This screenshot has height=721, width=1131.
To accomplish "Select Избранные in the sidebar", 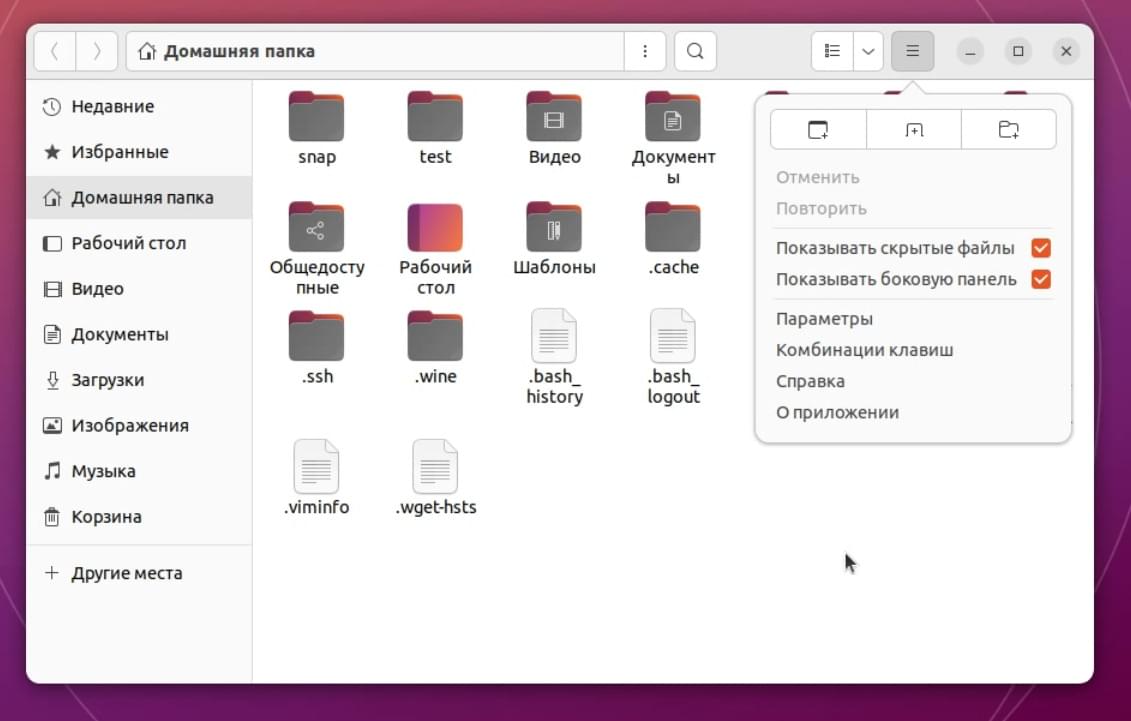I will coord(139,152).
